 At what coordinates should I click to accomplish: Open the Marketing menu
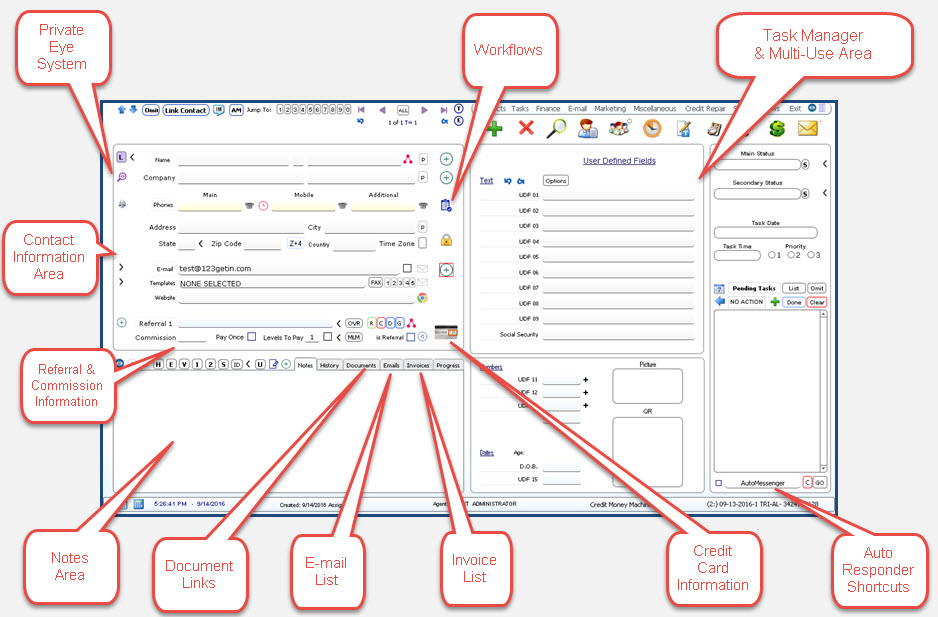tap(610, 108)
